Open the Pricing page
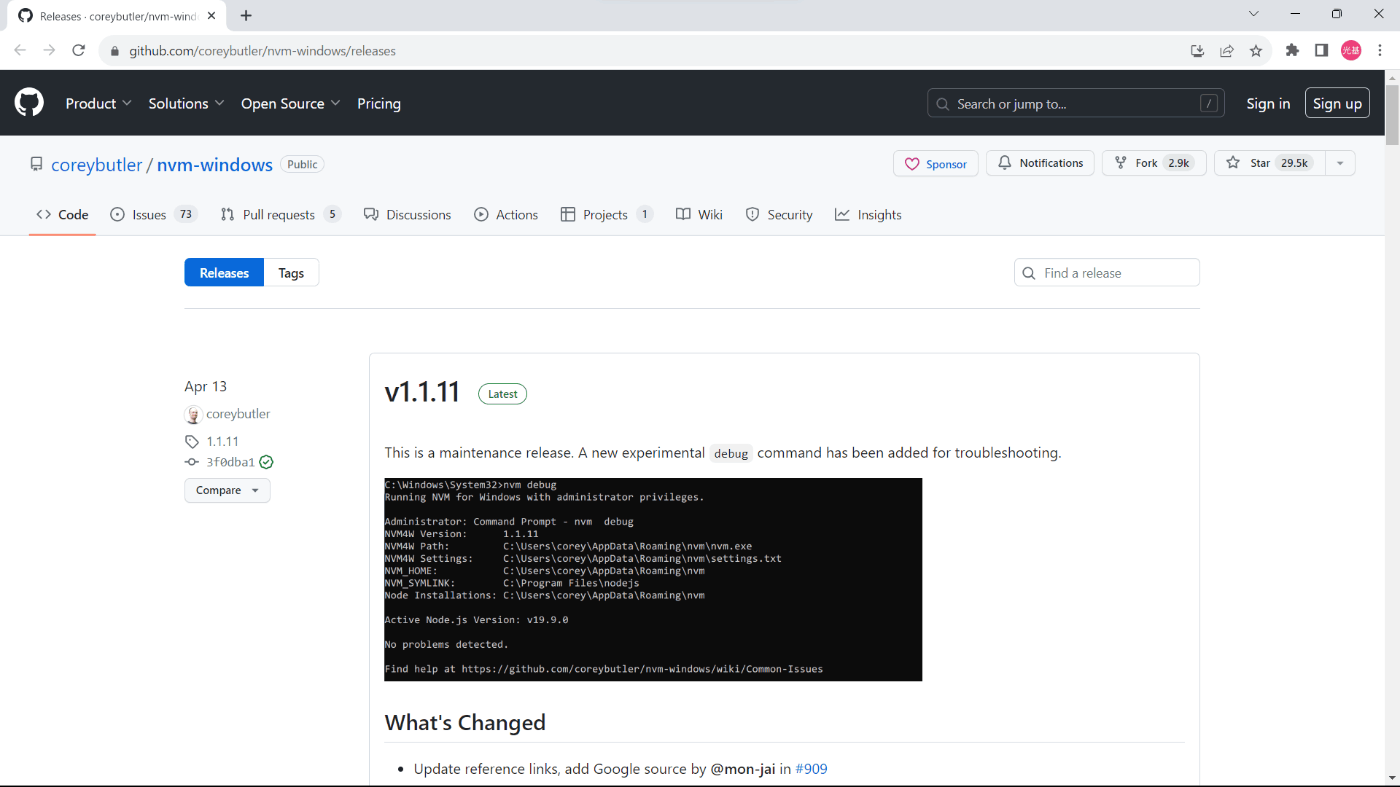The height and width of the screenshot is (787, 1400). pyautogui.click(x=379, y=103)
